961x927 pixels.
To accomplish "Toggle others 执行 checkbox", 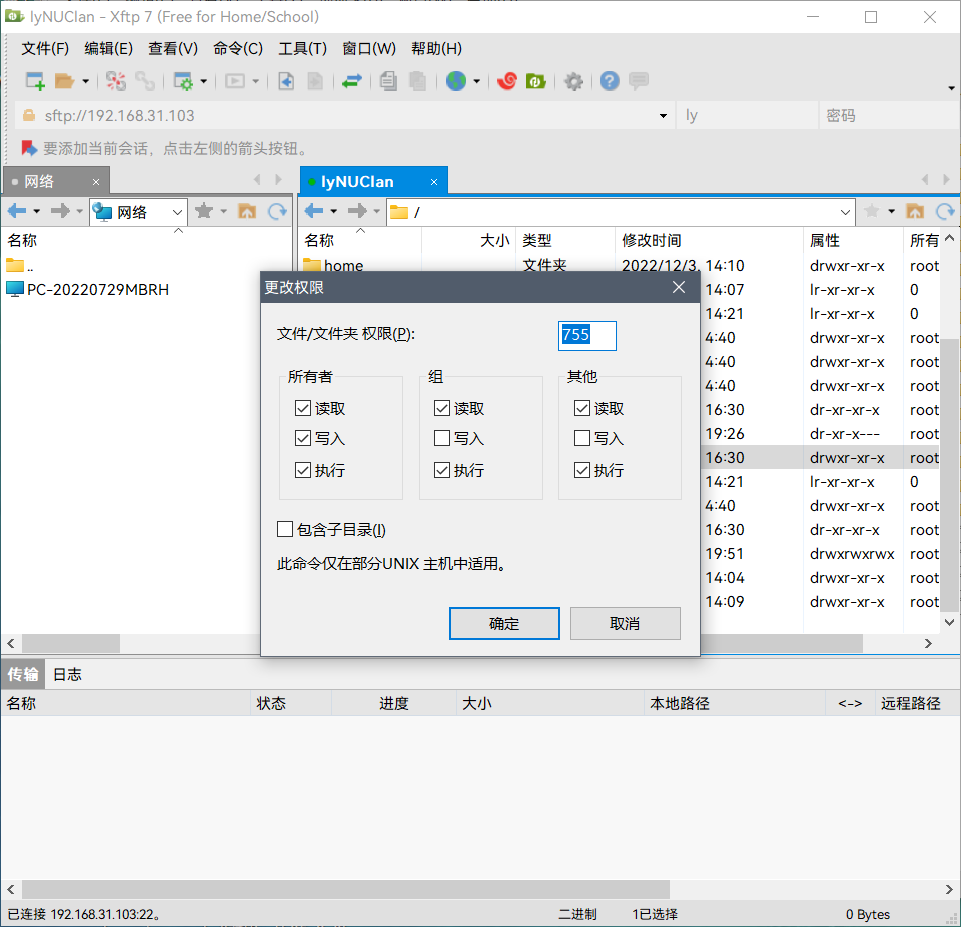I will [x=582, y=470].
